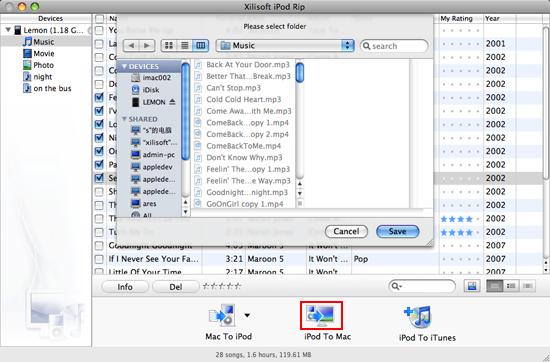Check the box for the Tu... song row
This screenshot has height=362, width=550.
click(x=100, y=232)
